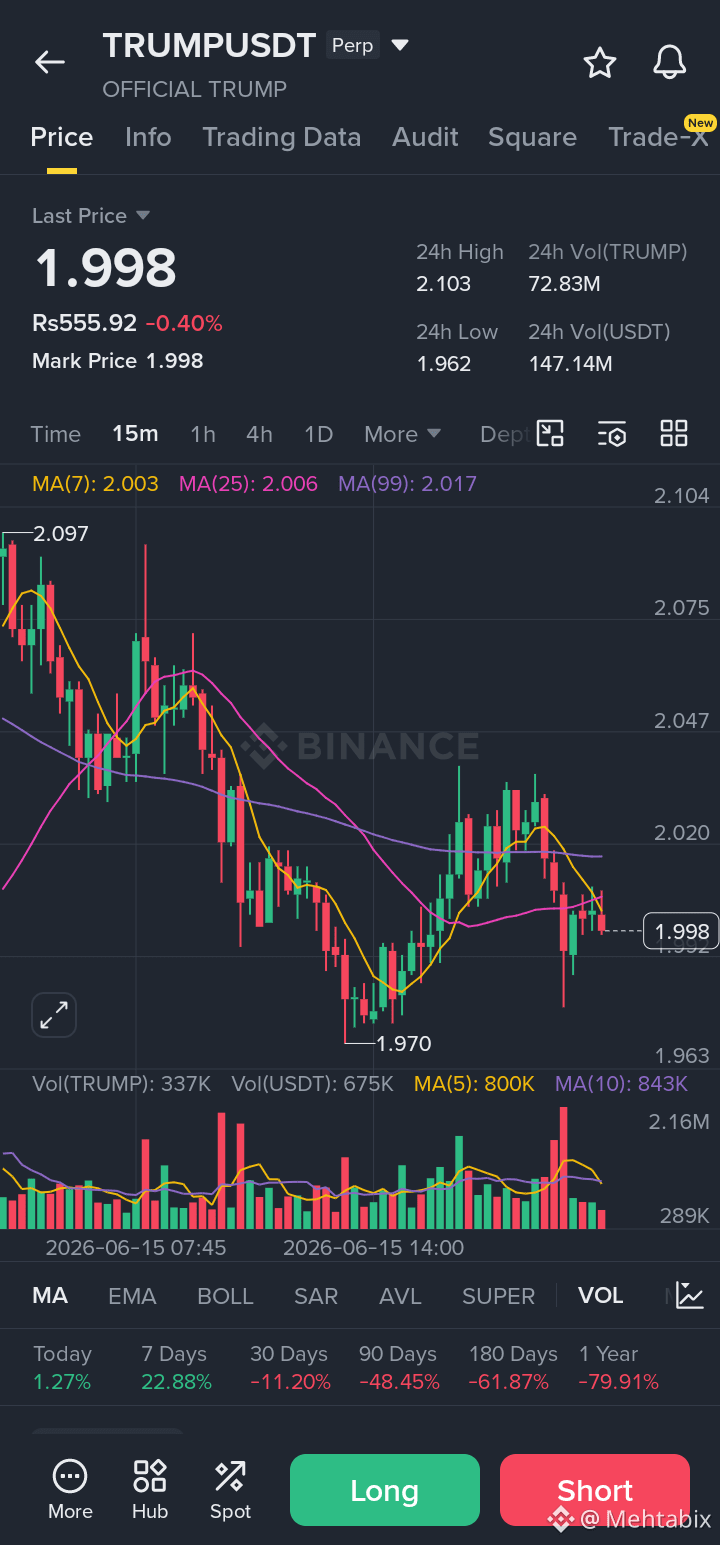Screen dimensions: 720x1545
Task: Tap the Vol(TRUMP): 337K legend
Action: tap(121, 1084)
